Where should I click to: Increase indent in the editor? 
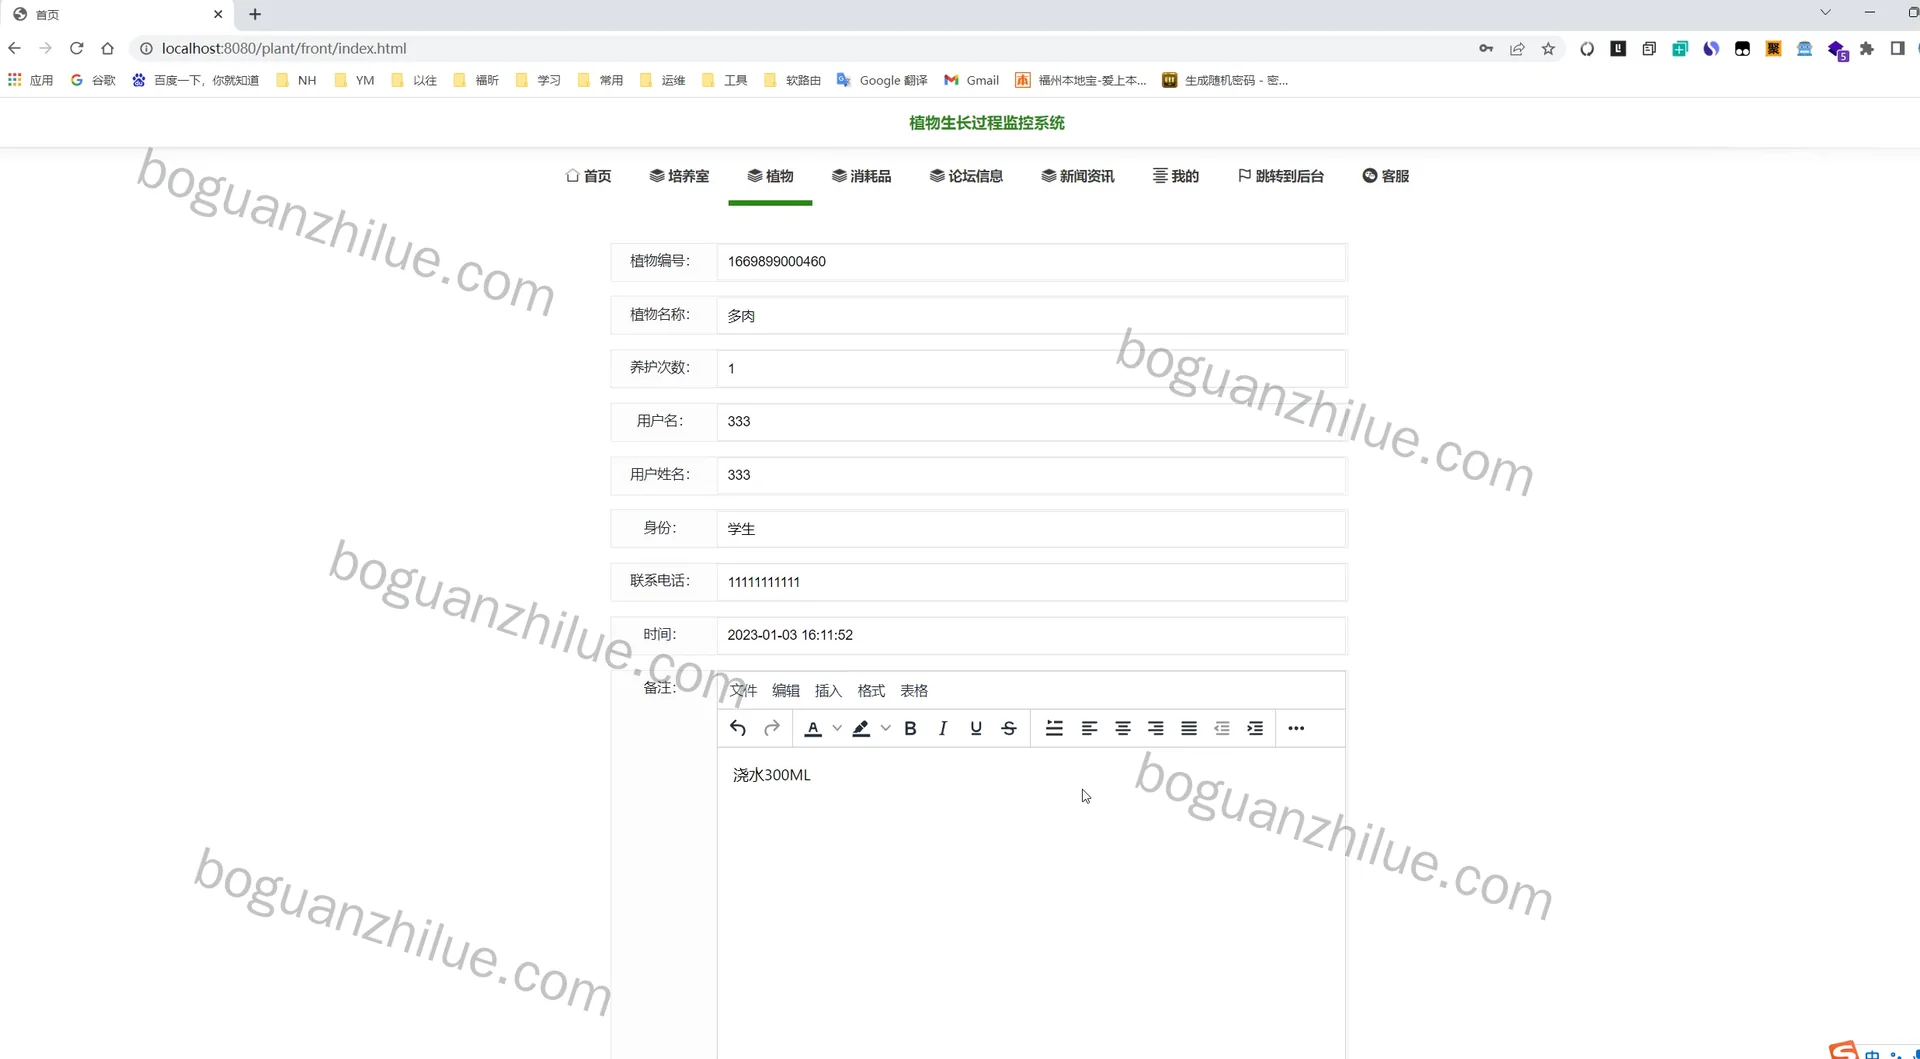(1255, 729)
